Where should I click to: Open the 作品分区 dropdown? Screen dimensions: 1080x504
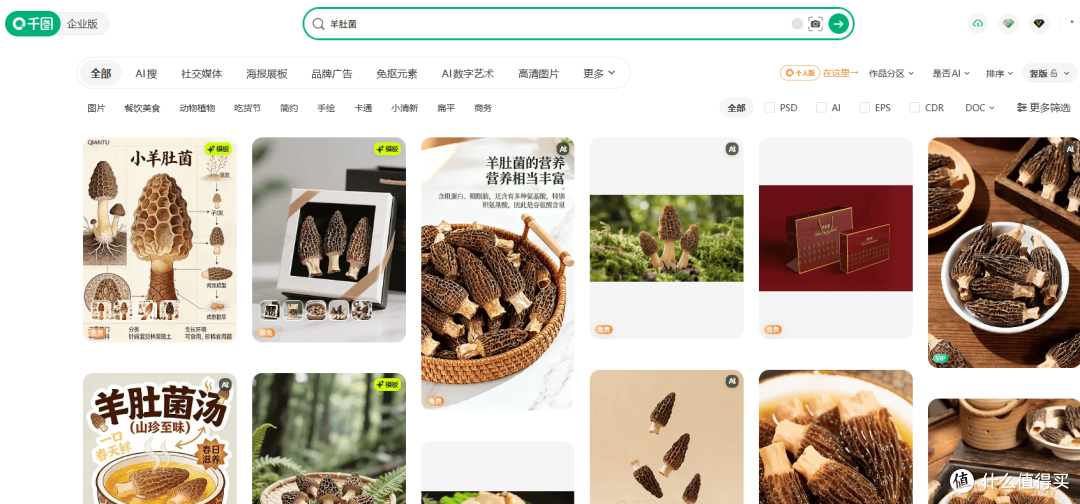pos(891,73)
